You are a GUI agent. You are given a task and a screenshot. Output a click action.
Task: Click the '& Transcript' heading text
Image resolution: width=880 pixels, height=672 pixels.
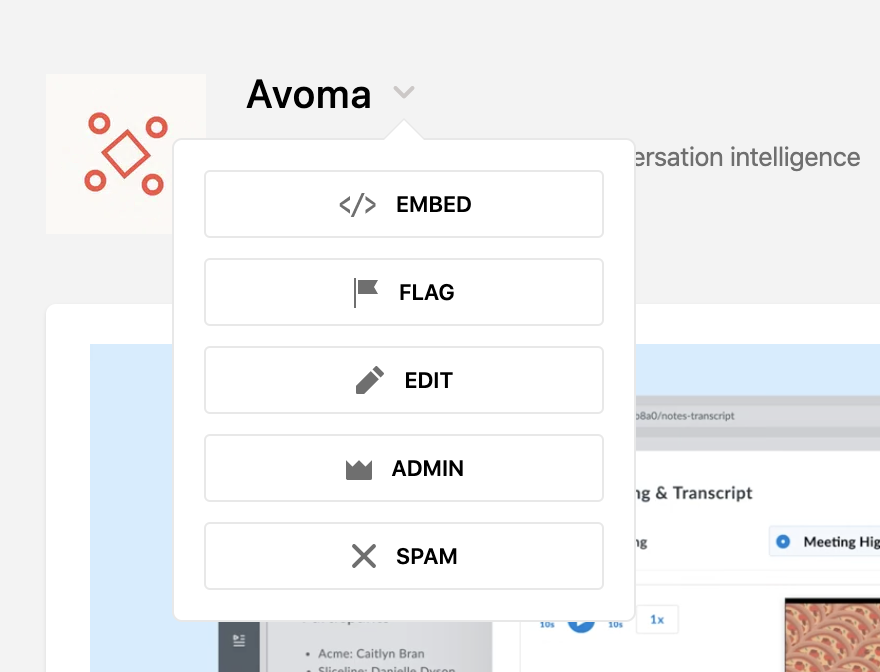point(704,493)
